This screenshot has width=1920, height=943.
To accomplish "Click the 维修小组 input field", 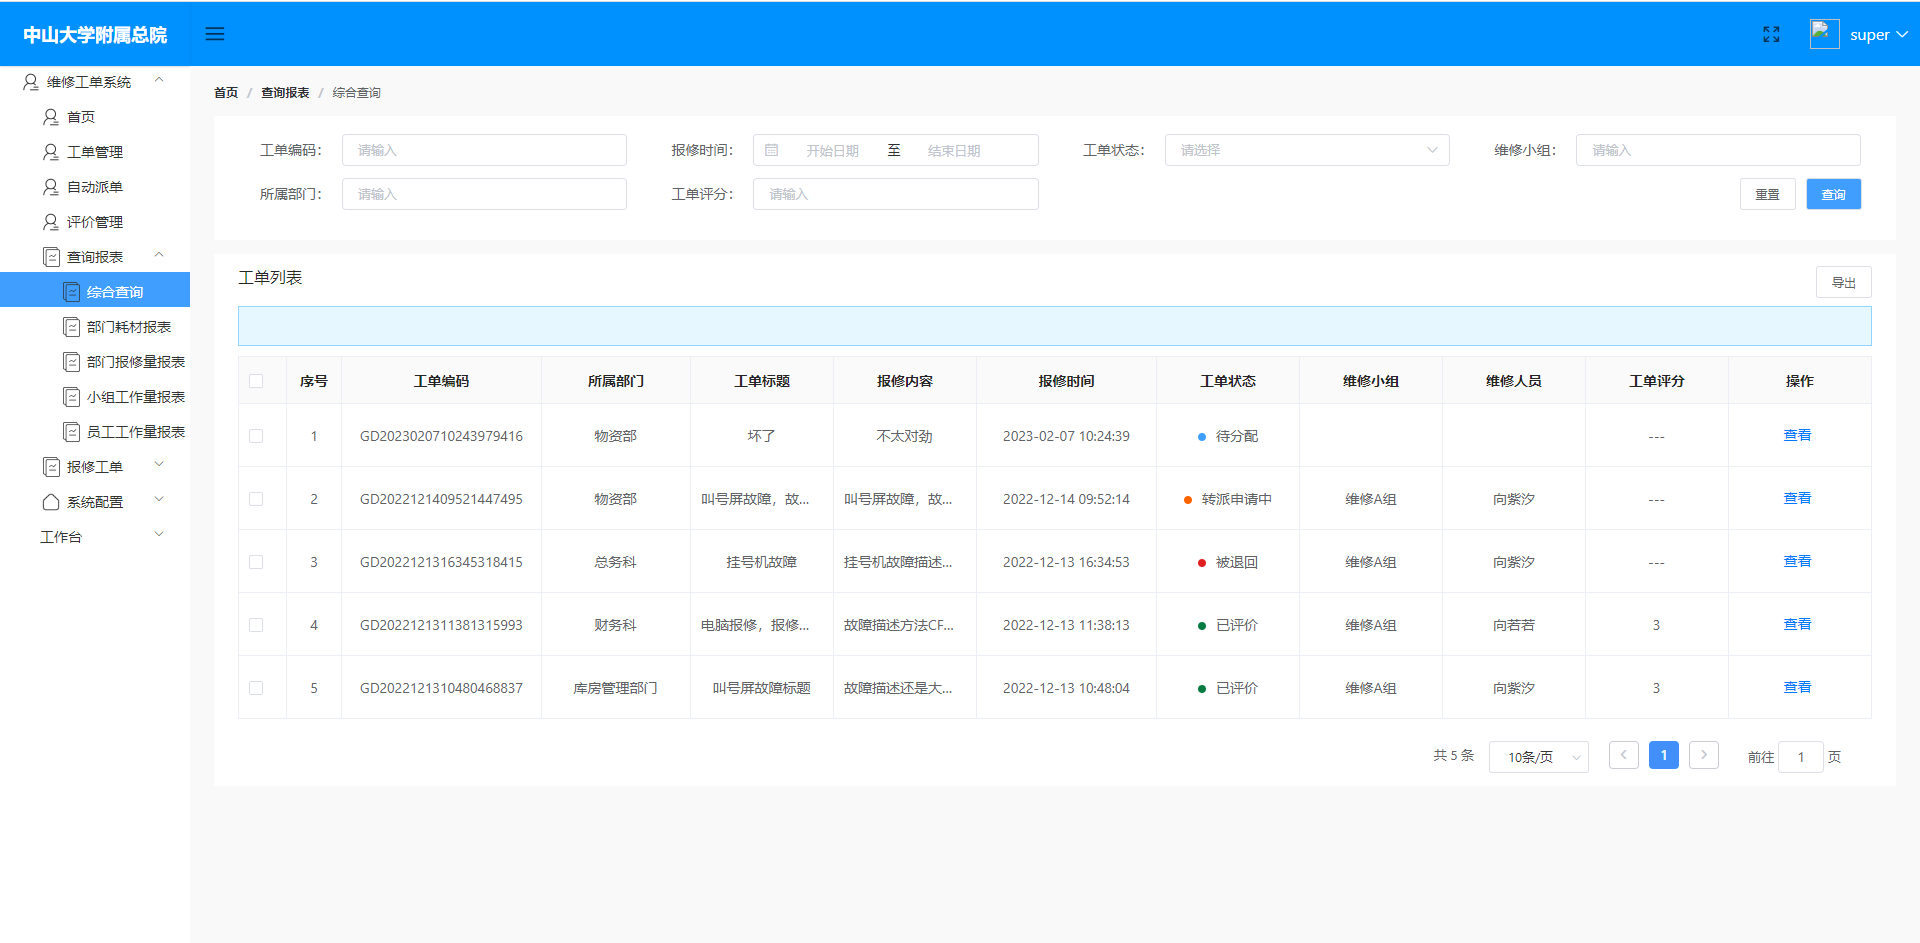I will coord(1718,150).
